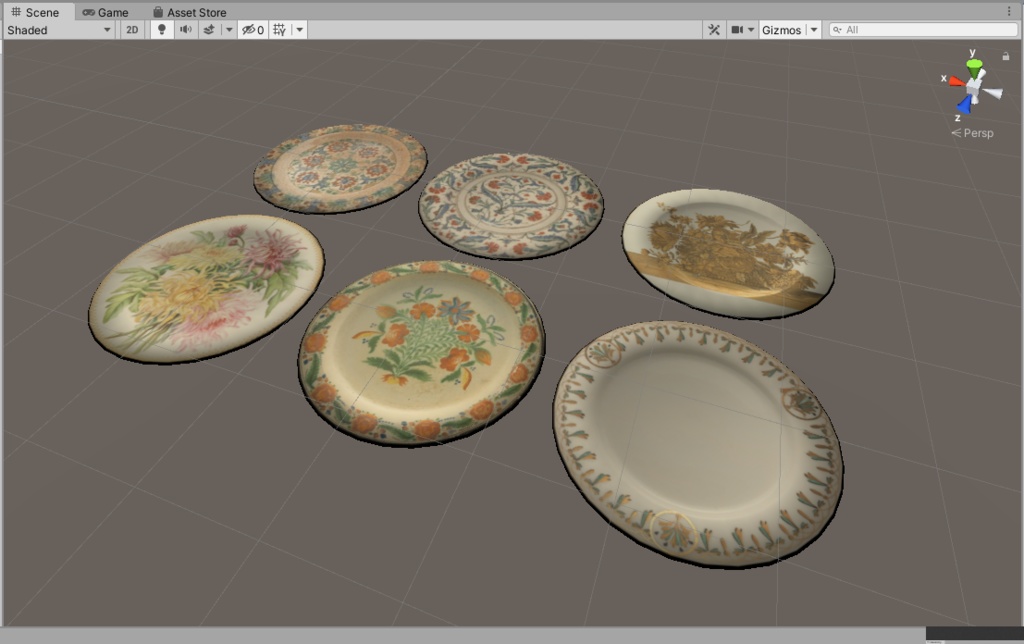The width and height of the screenshot is (1024, 644).
Task: Open grid settings dropdown arrow
Action: (300, 30)
